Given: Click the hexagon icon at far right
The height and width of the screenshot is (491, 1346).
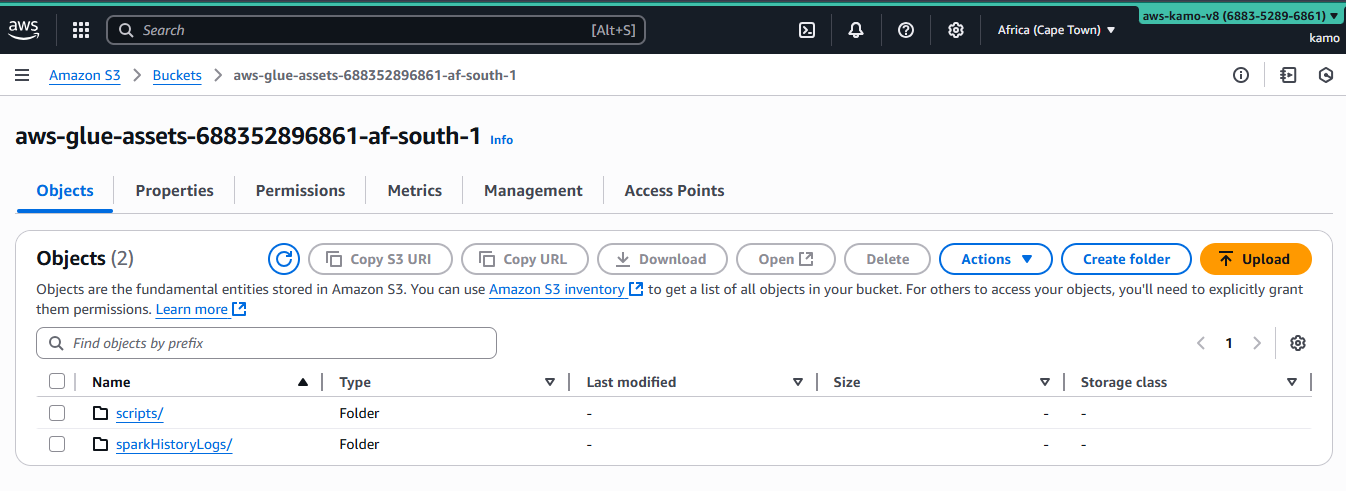Looking at the screenshot, I should tap(1326, 75).
